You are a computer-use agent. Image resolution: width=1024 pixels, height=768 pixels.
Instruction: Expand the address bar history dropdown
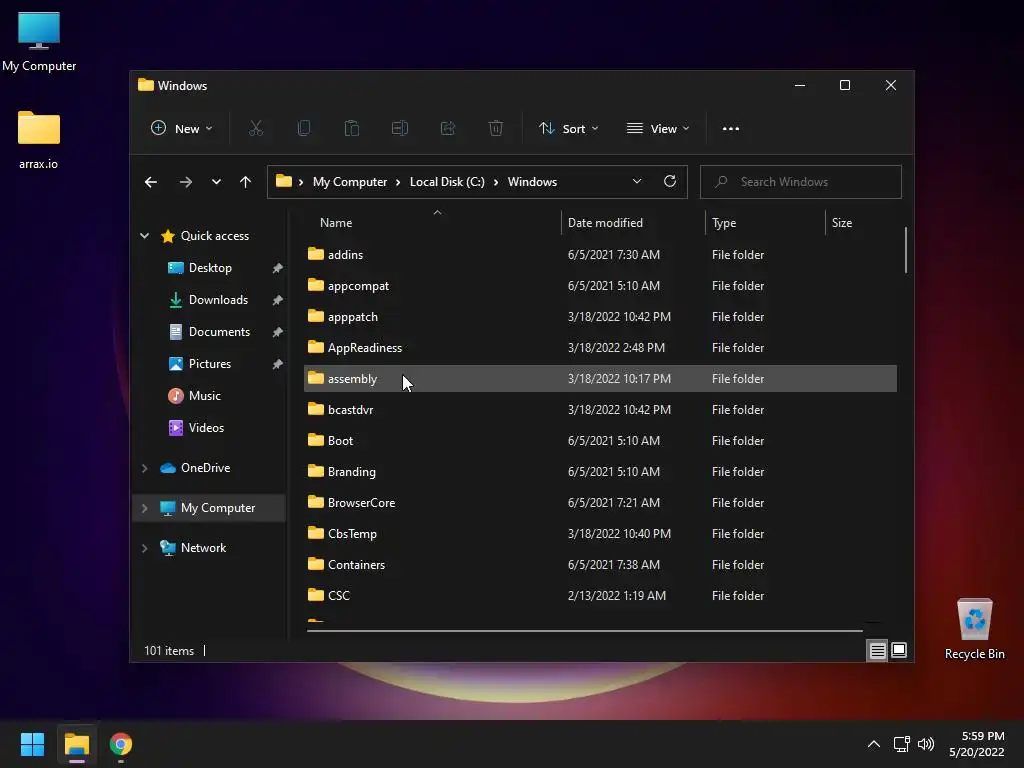tap(637, 182)
